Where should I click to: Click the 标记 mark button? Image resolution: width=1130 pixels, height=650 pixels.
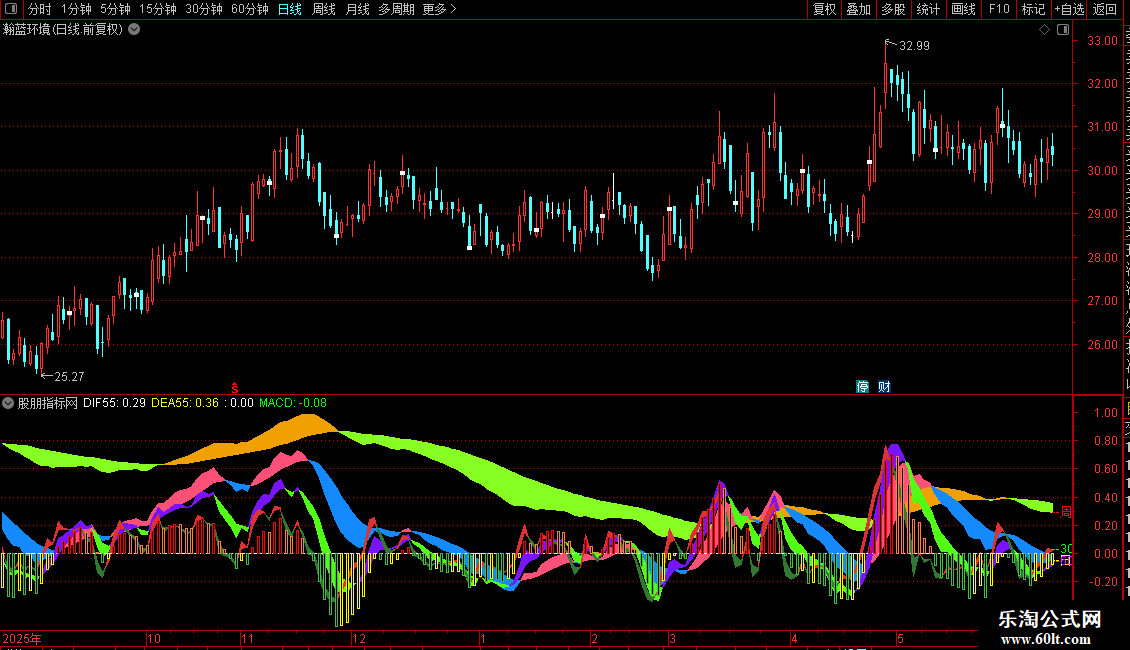pyautogui.click(x=1033, y=9)
